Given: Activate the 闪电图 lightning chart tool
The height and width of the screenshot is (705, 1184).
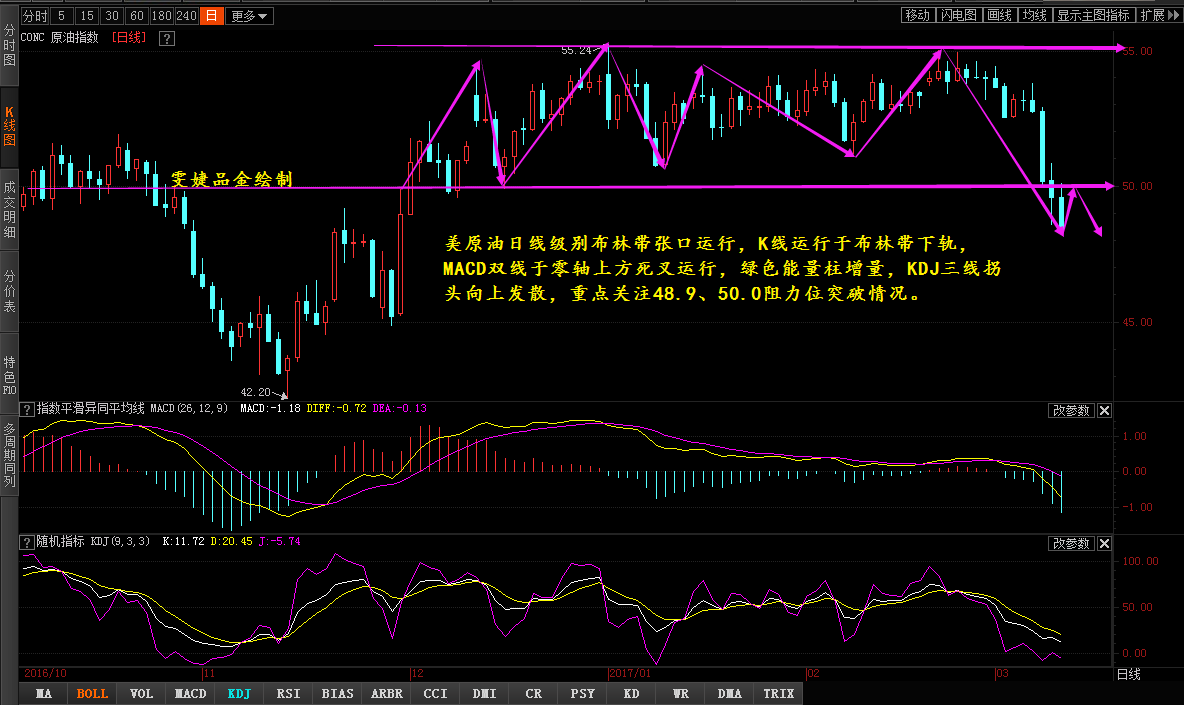Looking at the screenshot, I should (x=958, y=15).
